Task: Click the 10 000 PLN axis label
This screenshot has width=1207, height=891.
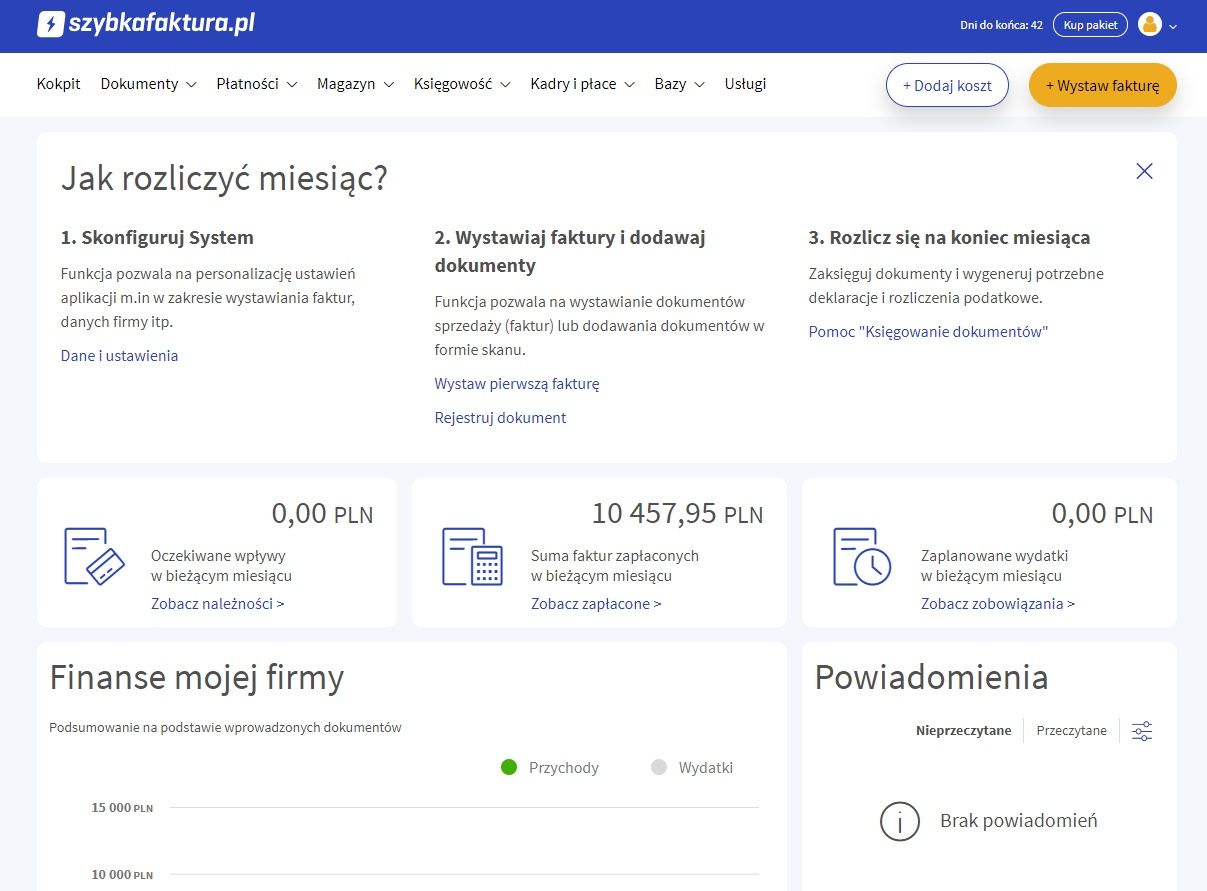Action: [122, 875]
